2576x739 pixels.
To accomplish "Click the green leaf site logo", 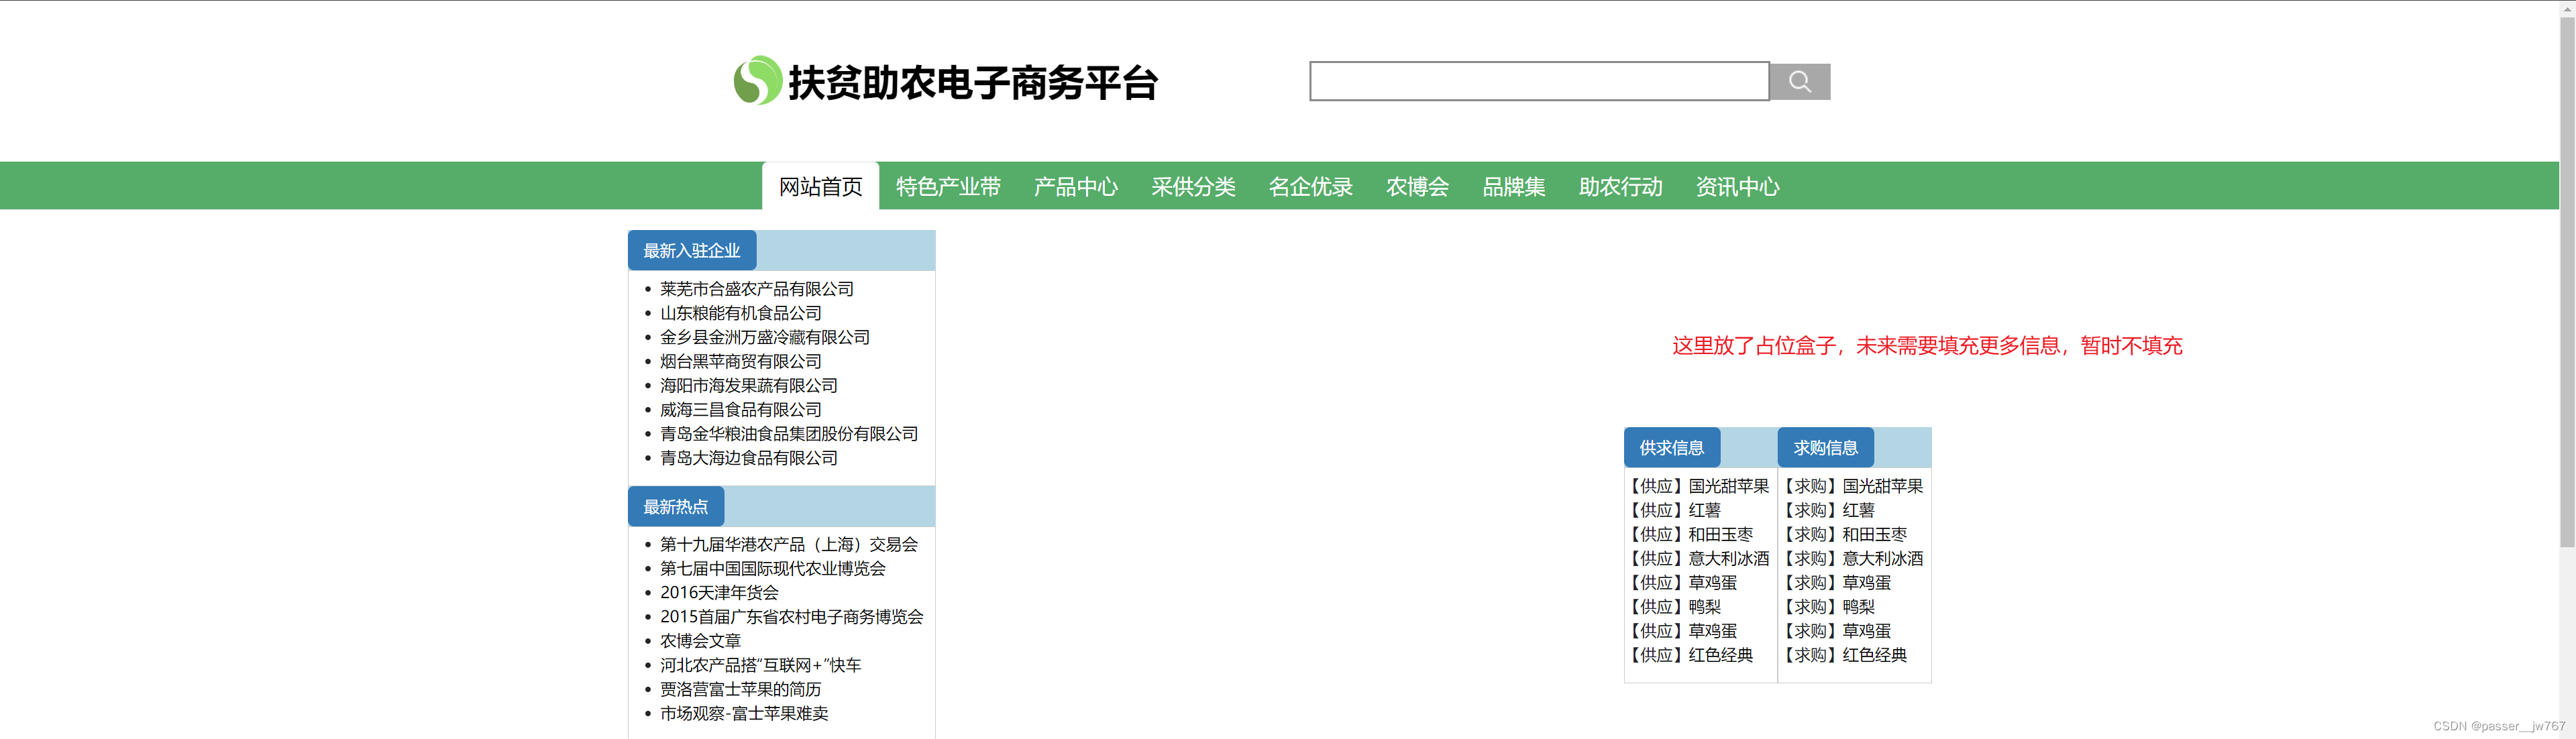I will pos(758,81).
